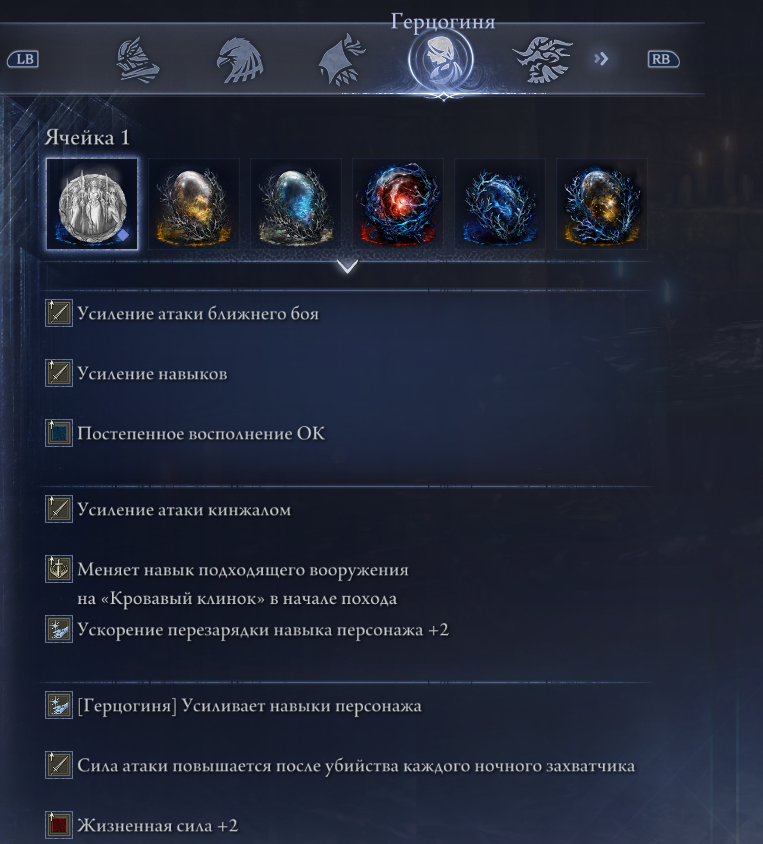
Task: Select the Ускорение перезарядки навыка персонажа +2 entry
Action: [x=248, y=629]
